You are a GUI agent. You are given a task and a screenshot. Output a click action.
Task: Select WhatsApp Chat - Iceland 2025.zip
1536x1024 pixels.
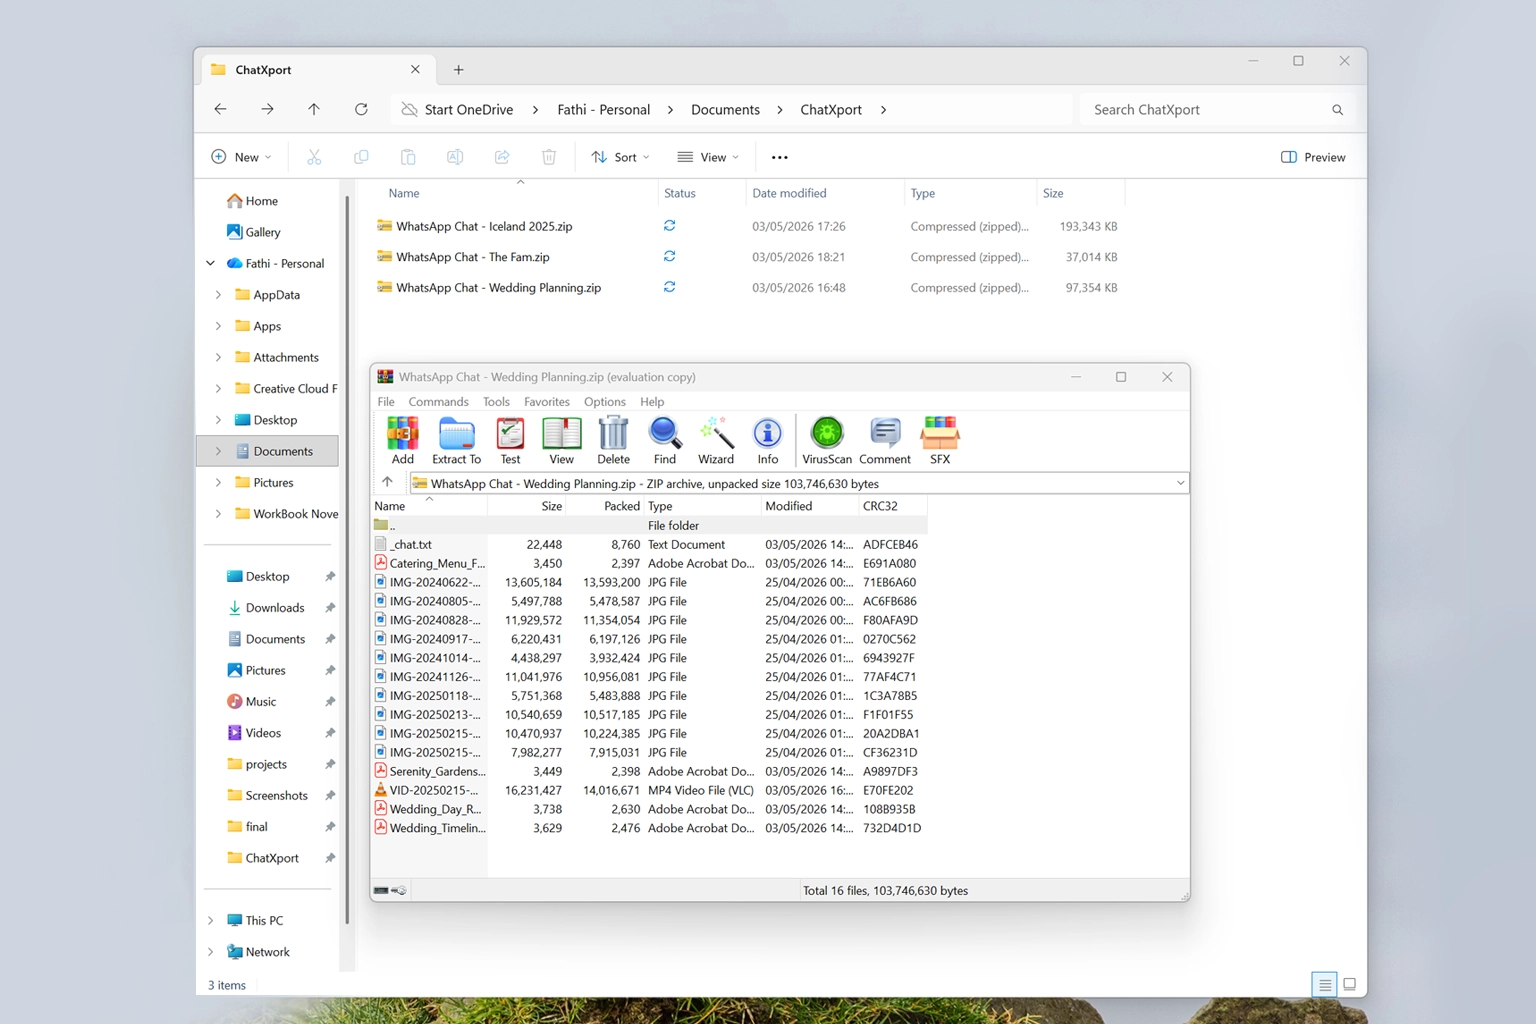click(484, 226)
